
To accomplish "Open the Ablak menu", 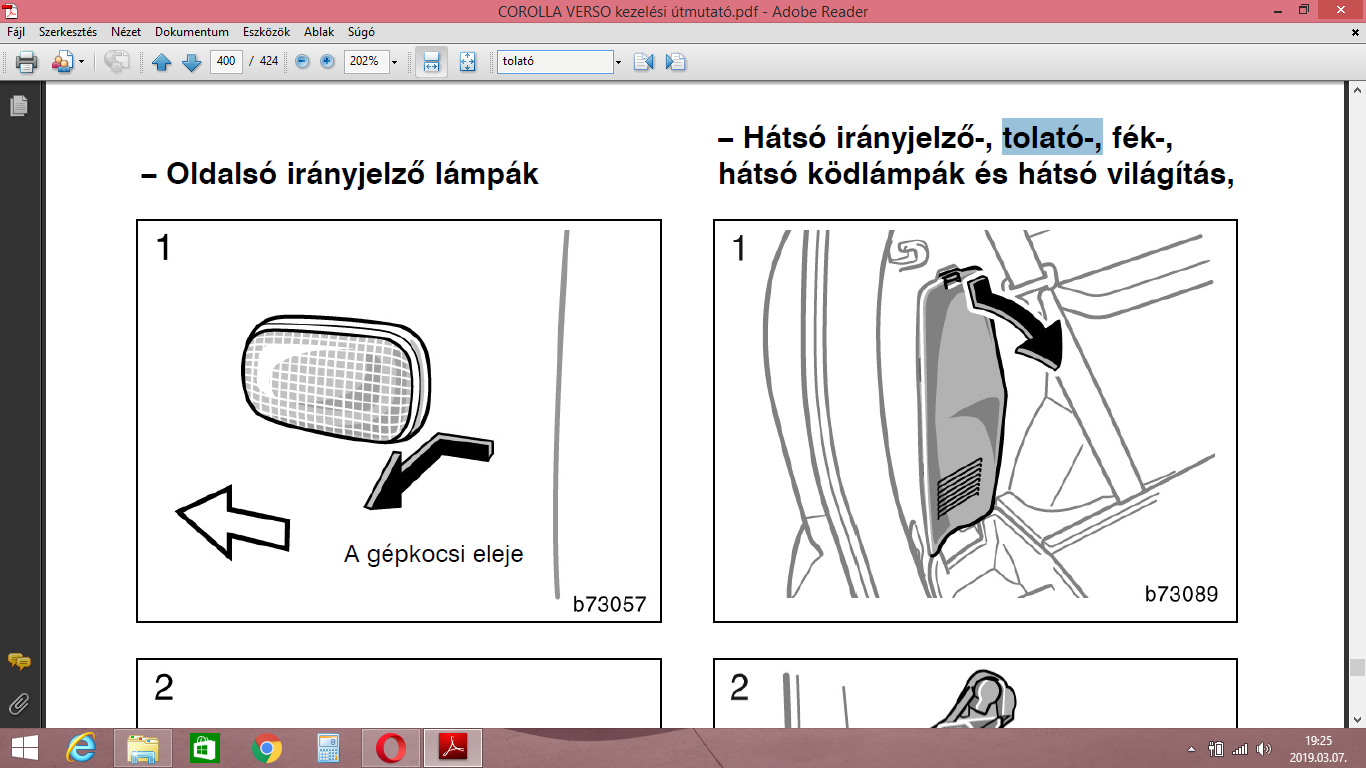I will pos(319,32).
